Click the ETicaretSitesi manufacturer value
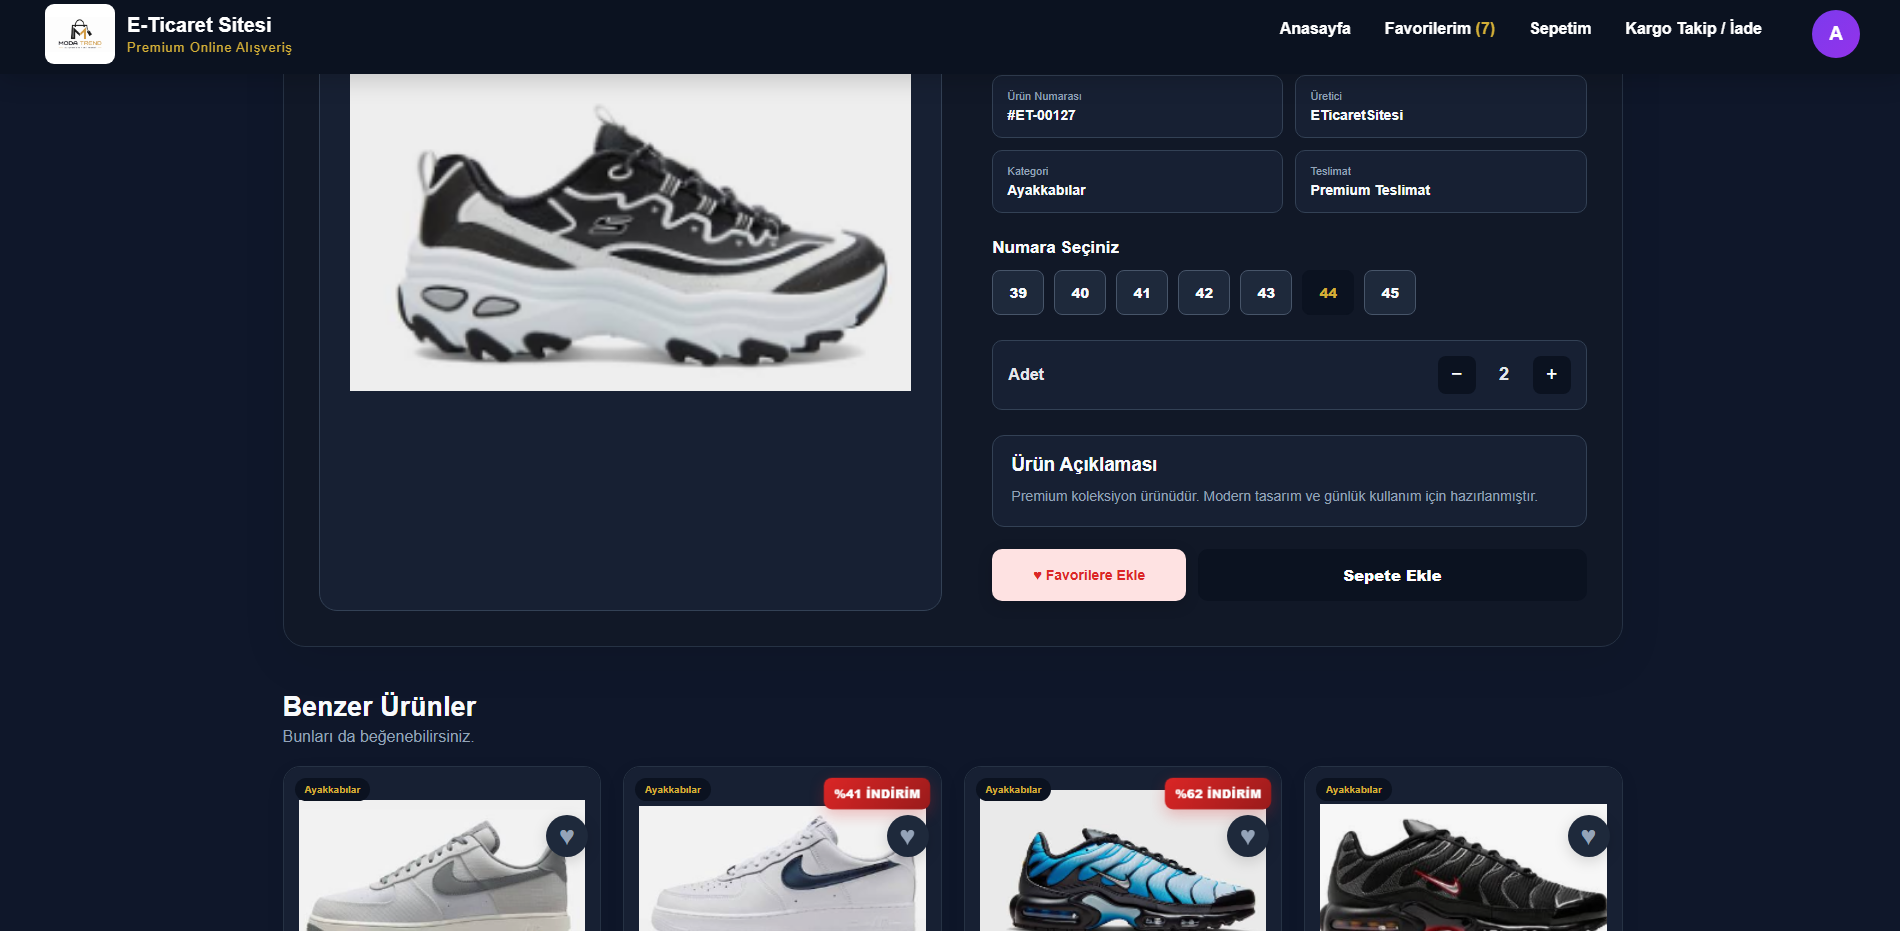The width and height of the screenshot is (1900, 931). 1357,115
